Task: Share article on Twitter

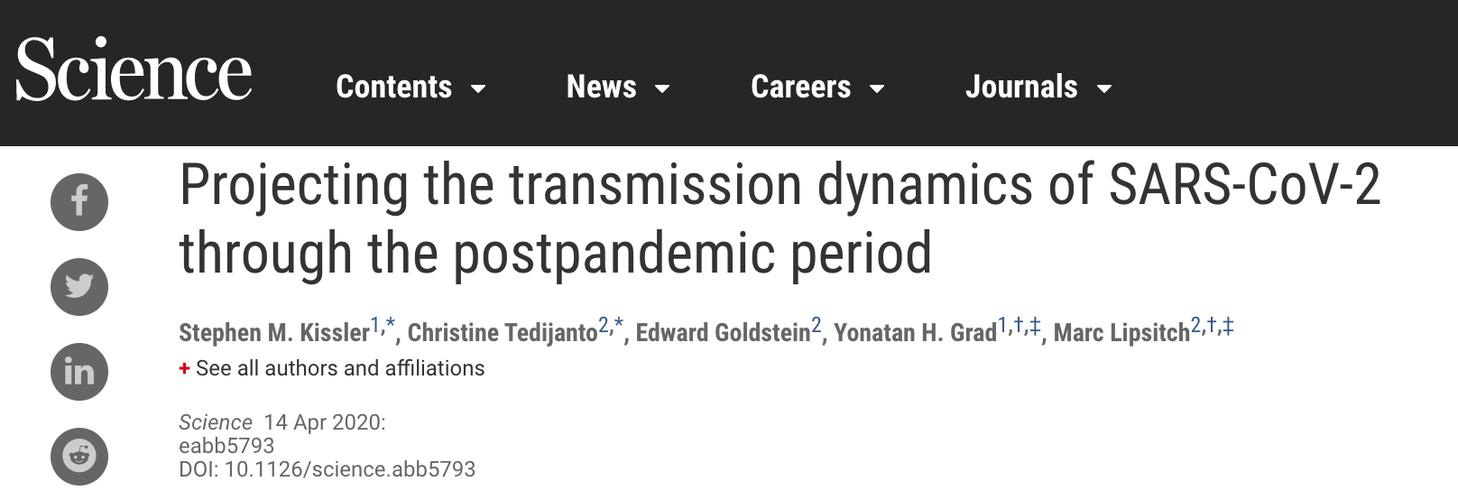Action: pos(79,287)
